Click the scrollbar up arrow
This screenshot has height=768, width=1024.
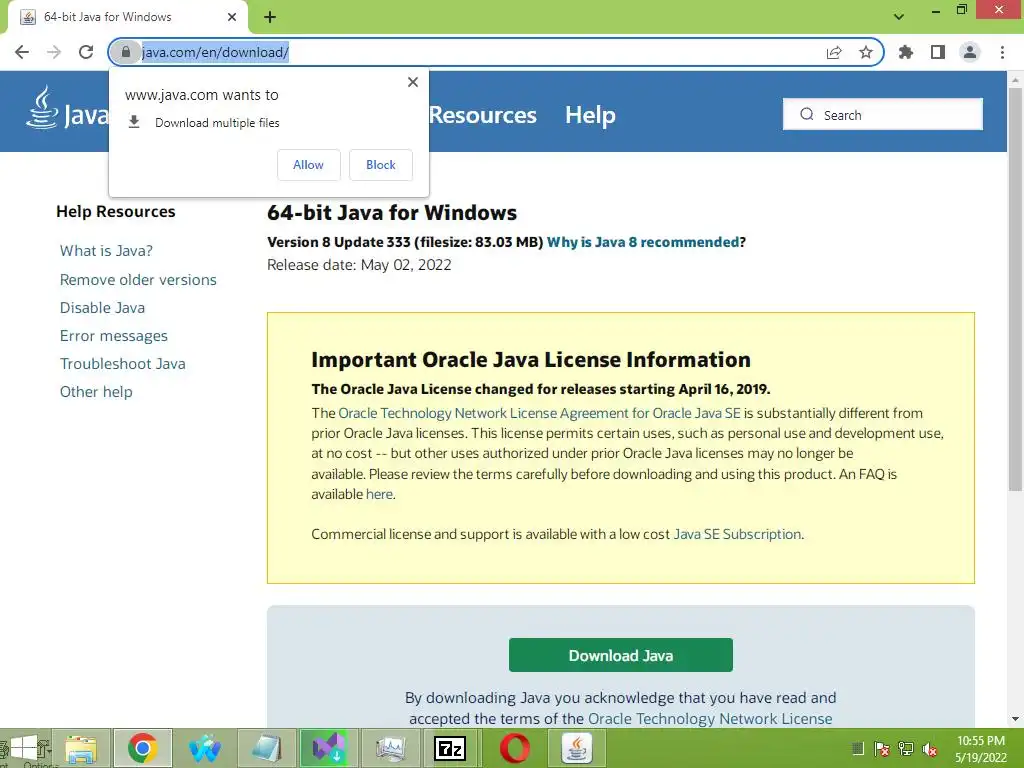[x=1015, y=80]
